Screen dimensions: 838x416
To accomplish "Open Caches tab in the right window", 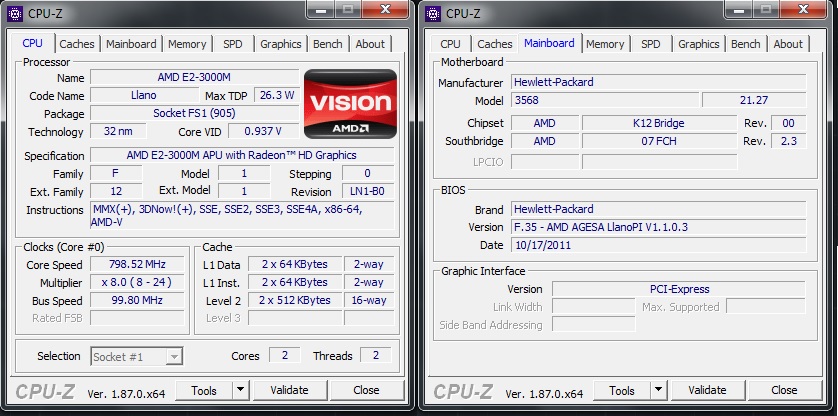I will click(495, 44).
